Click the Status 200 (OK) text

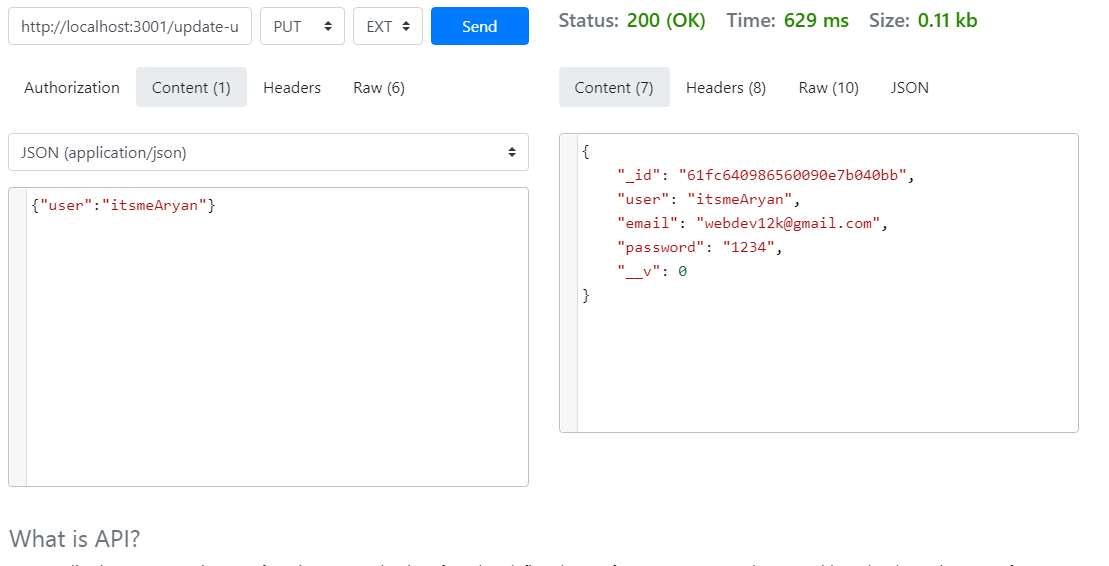pyautogui.click(x=632, y=21)
